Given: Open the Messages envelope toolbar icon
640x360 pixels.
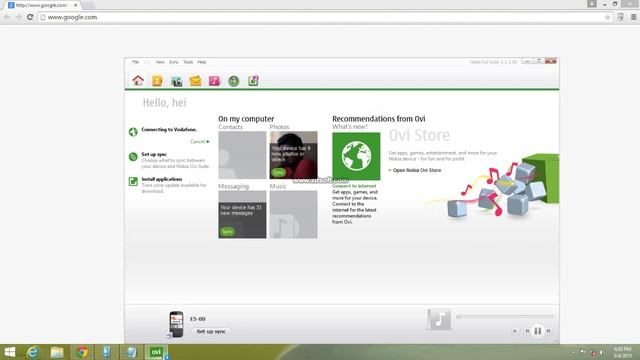Looking at the screenshot, I should [195, 81].
